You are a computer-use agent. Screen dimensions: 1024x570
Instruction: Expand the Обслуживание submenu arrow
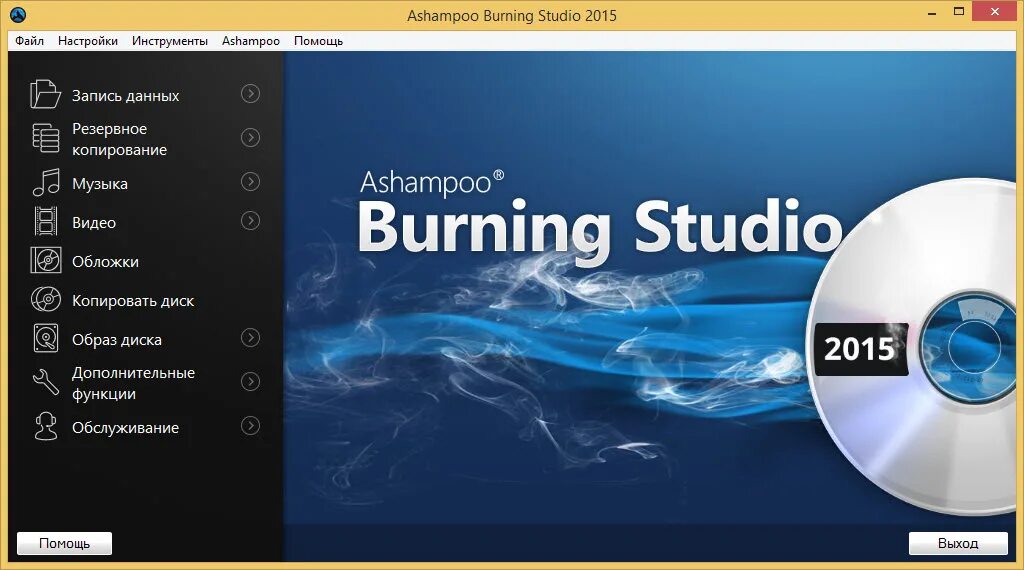(250, 426)
